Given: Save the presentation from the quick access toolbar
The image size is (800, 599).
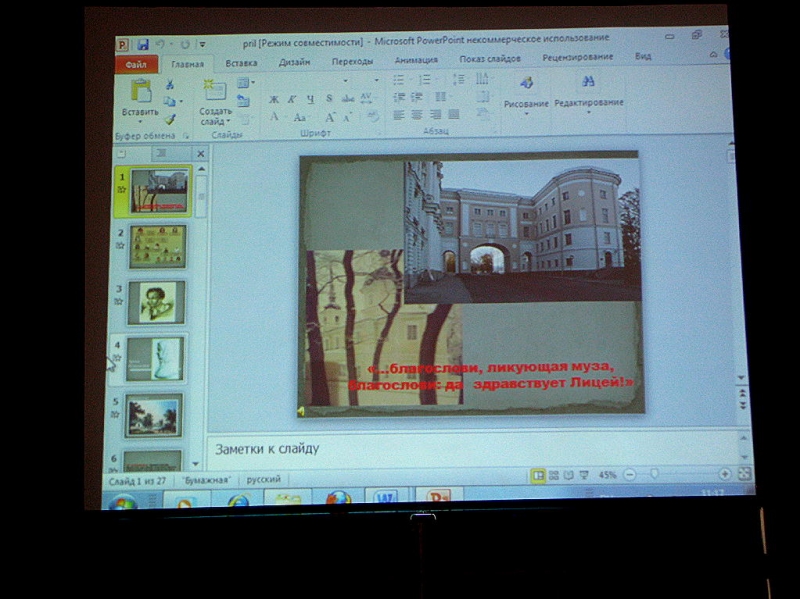Looking at the screenshot, I should pyautogui.click(x=142, y=44).
